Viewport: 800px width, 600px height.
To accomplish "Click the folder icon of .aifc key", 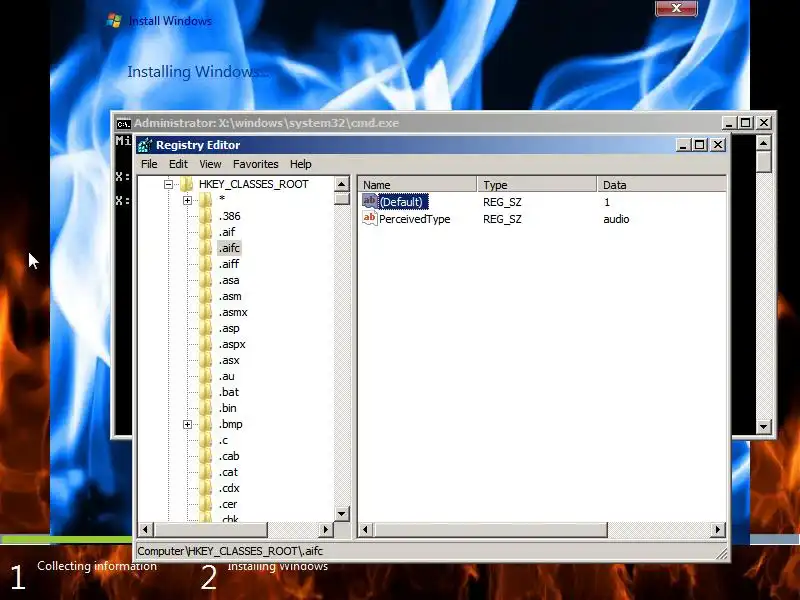I will 205,248.
